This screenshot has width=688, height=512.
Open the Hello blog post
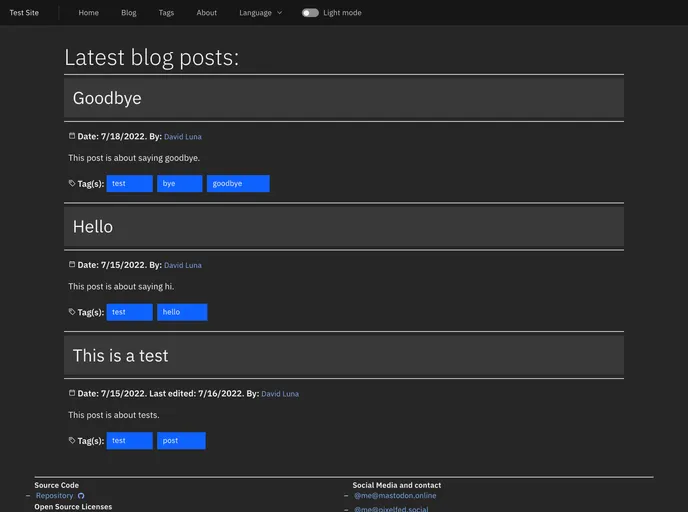click(x=93, y=227)
